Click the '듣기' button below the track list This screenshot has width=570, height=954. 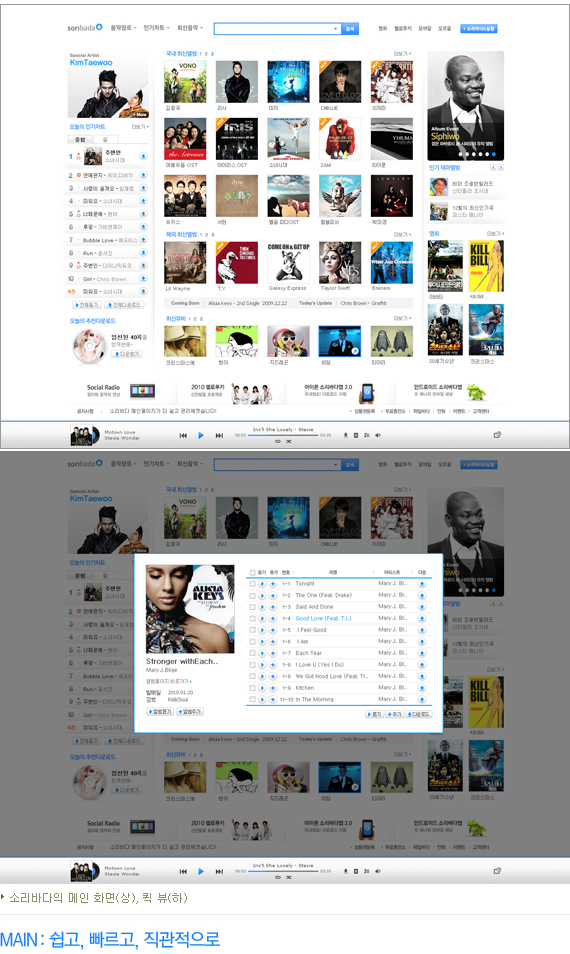(375, 714)
